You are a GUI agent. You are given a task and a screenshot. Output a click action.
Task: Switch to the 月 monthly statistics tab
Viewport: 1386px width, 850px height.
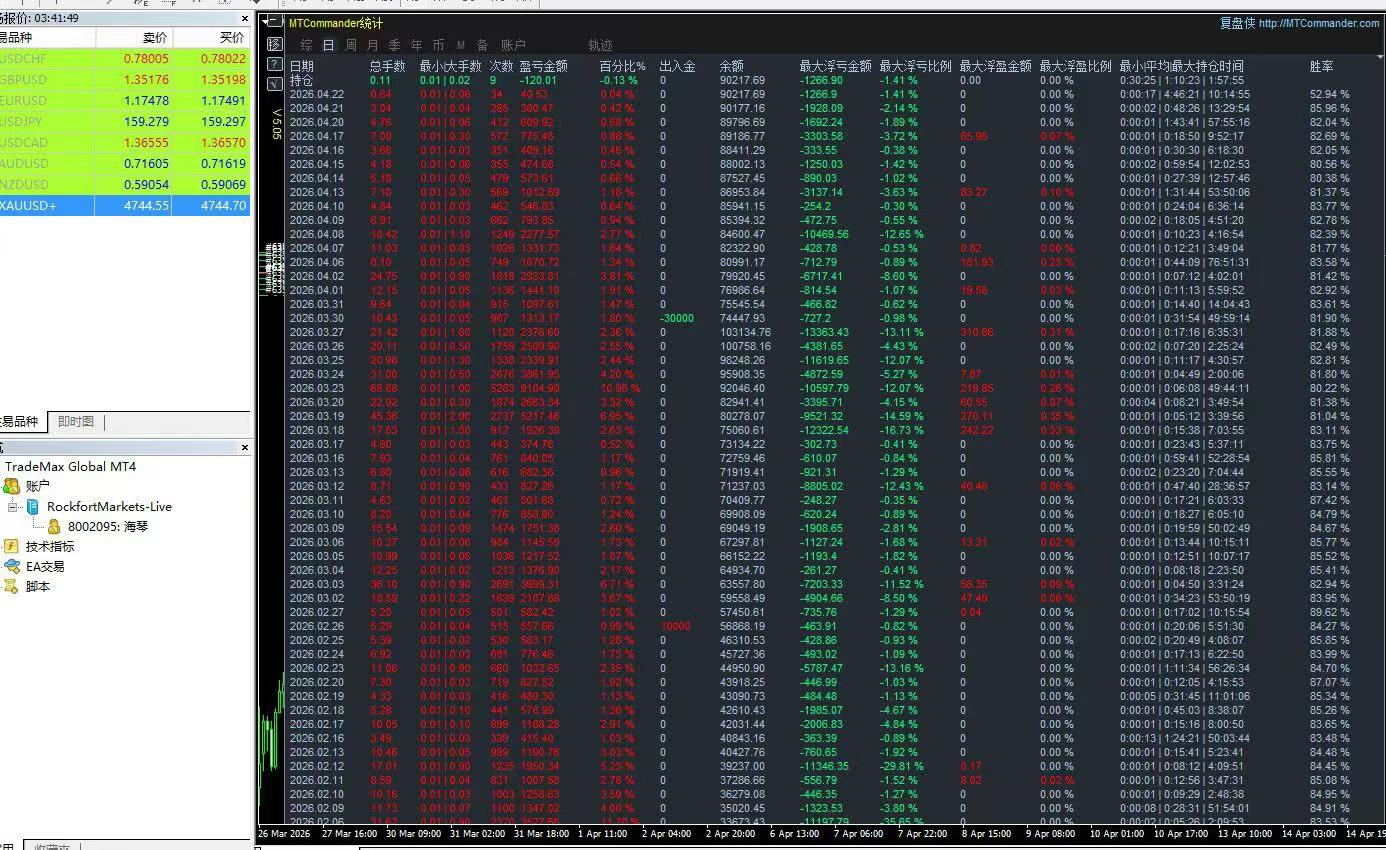[x=373, y=45]
